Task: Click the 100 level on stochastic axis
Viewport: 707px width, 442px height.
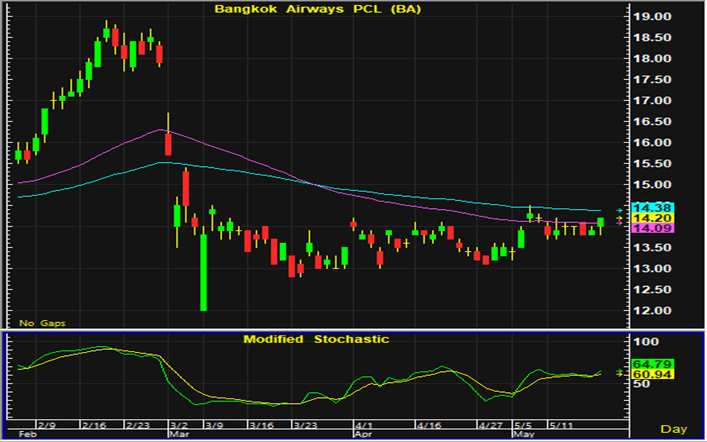Action: (645, 342)
